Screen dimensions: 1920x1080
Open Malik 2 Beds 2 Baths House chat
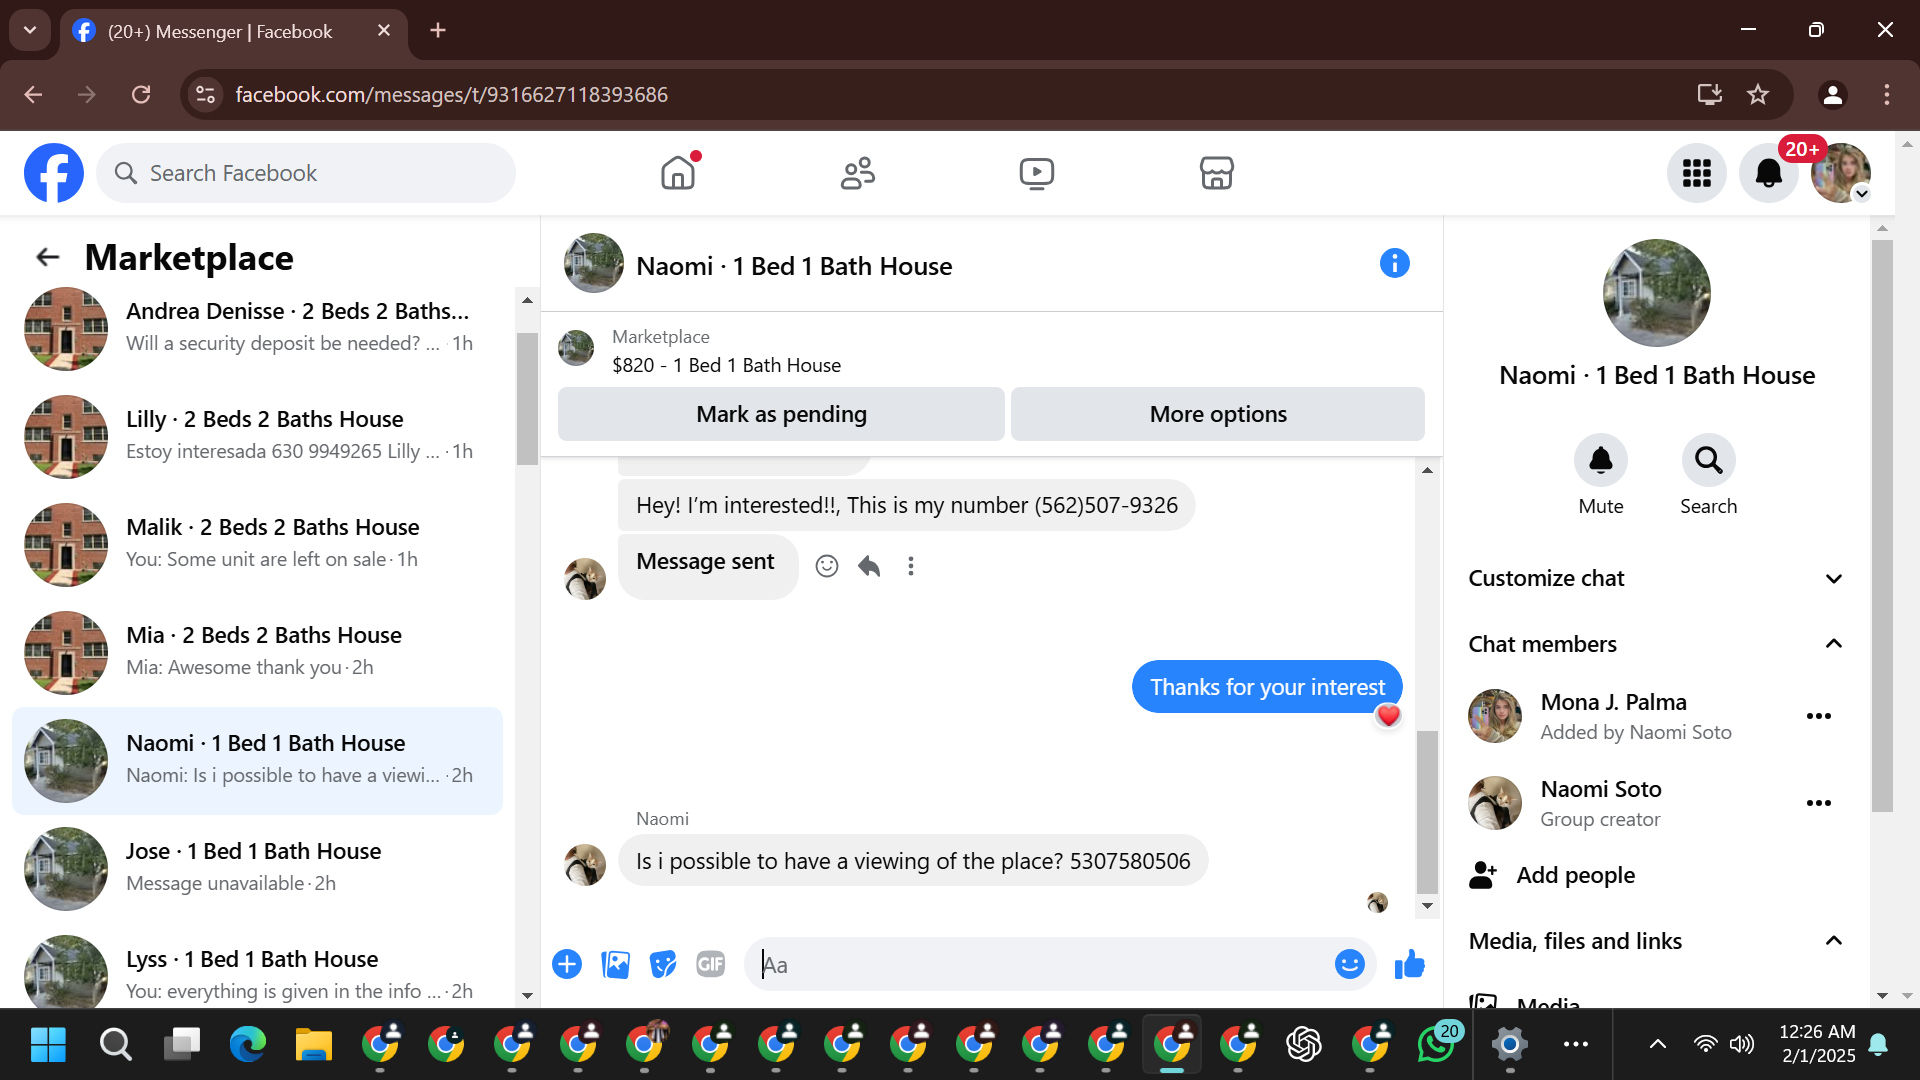[258, 544]
